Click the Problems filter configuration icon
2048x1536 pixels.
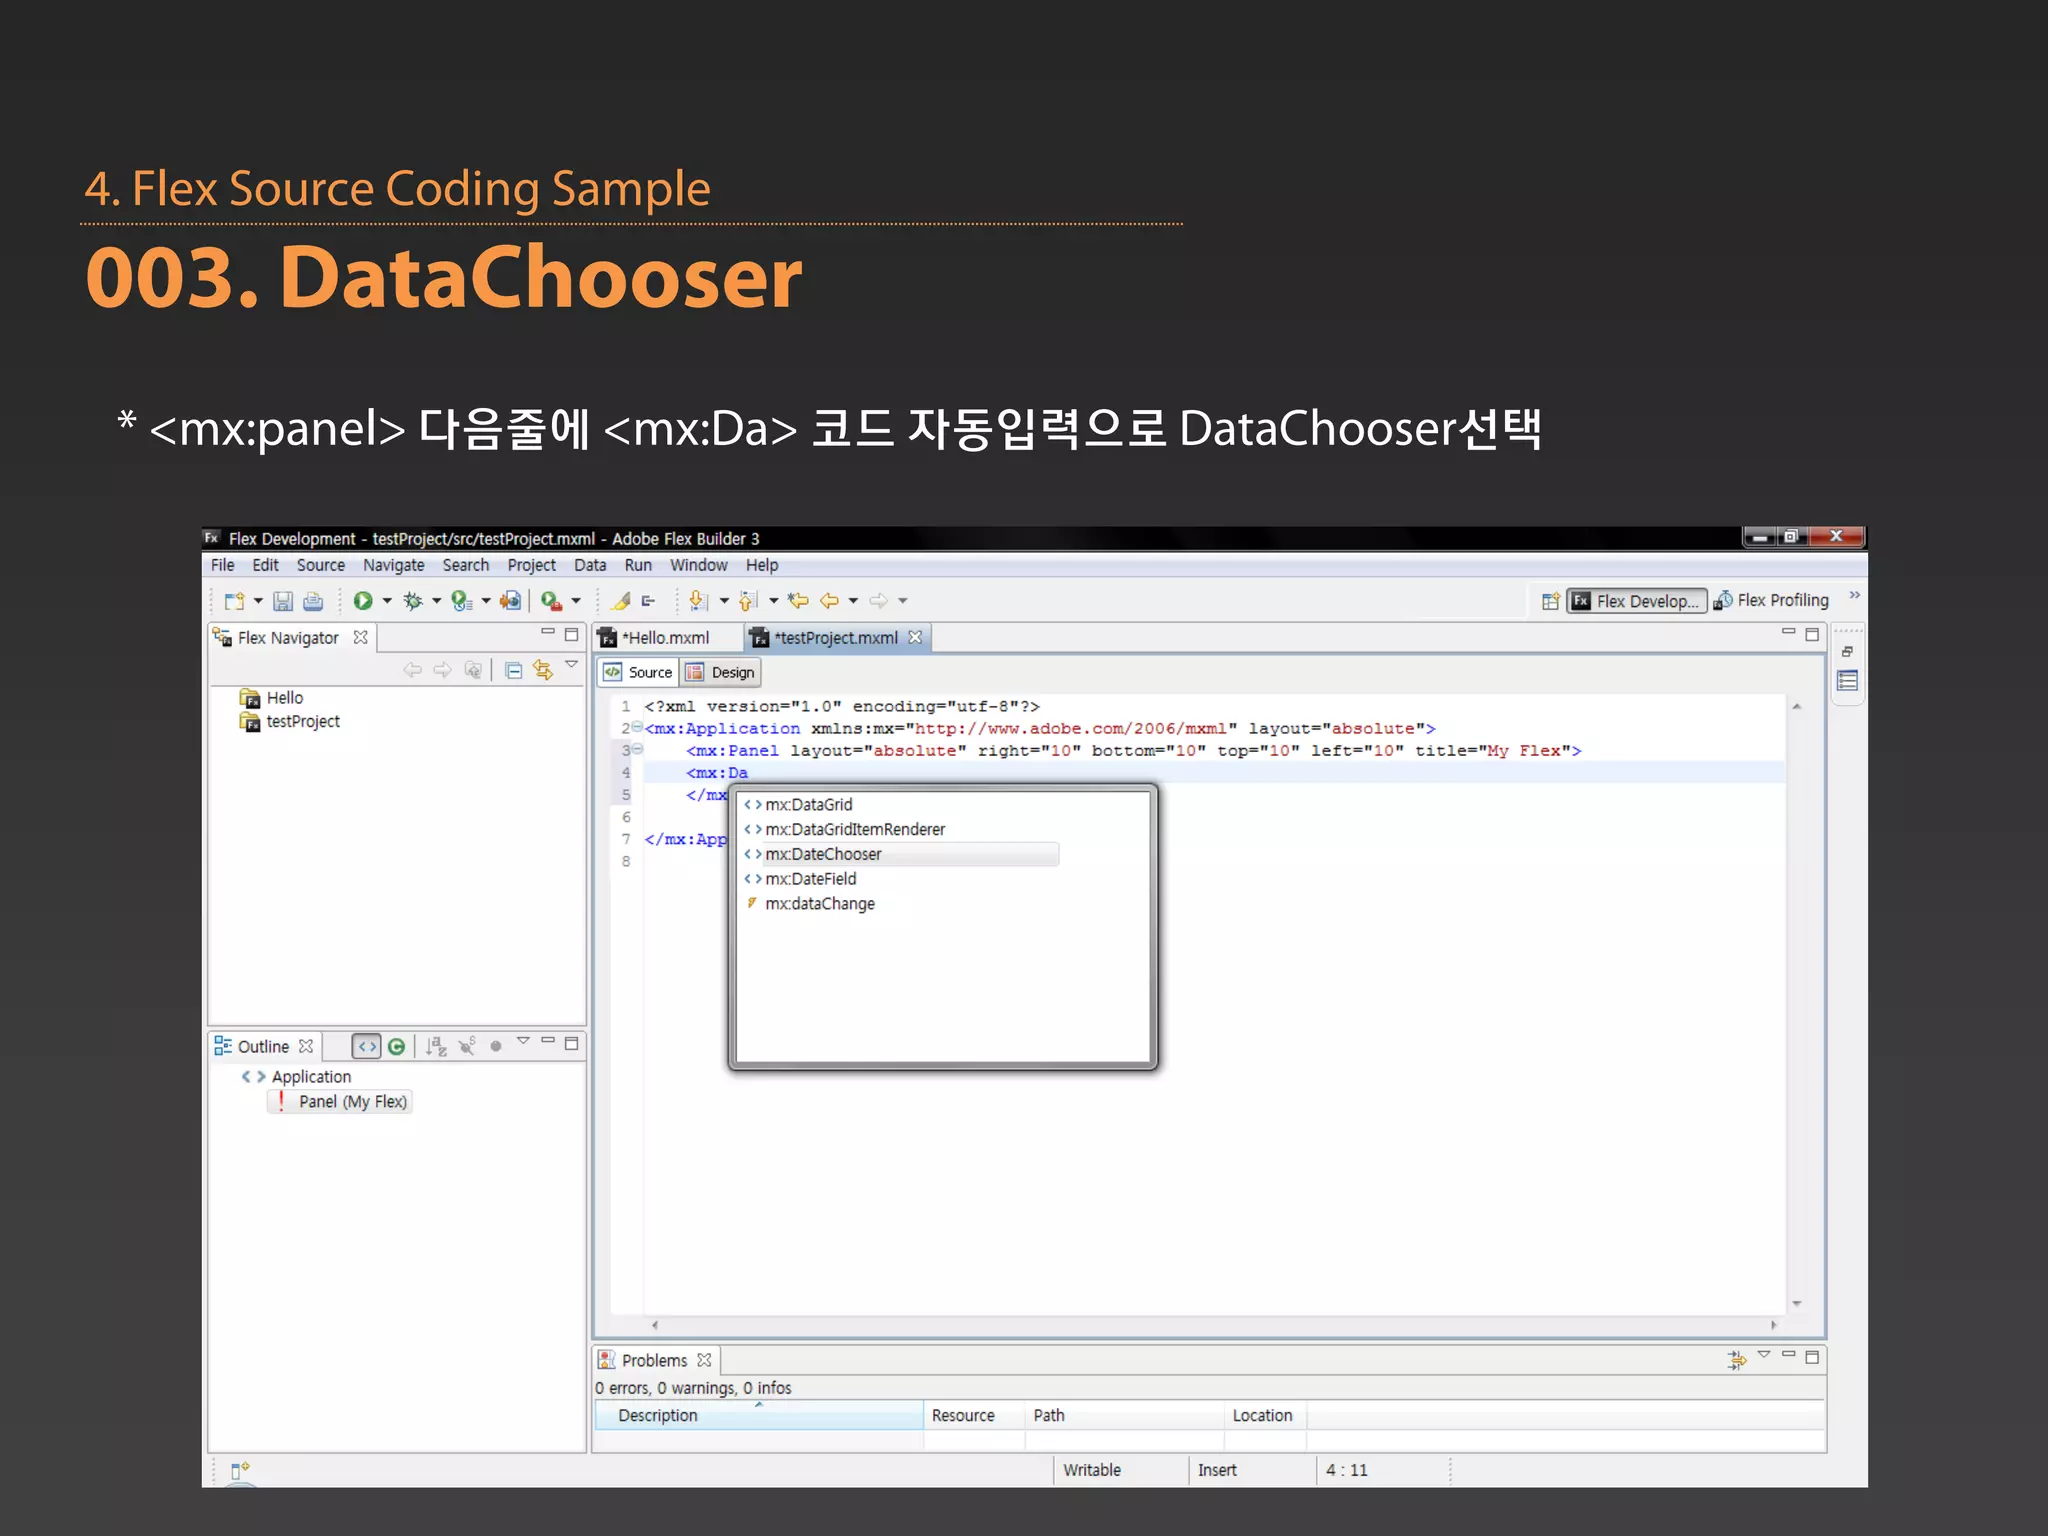pos(1737,1359)
